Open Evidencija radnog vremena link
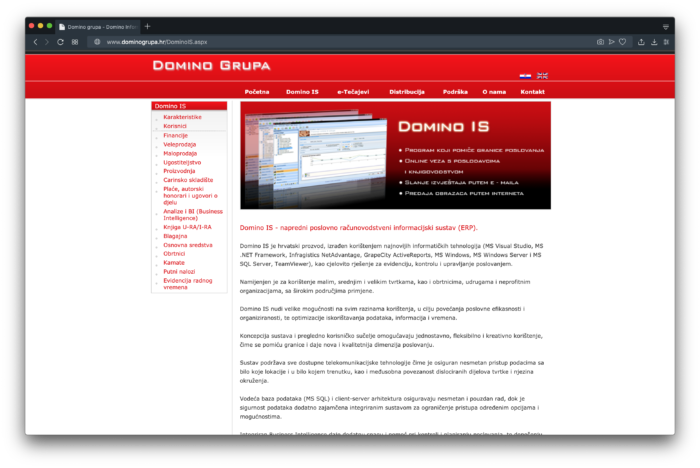 tap(188, 284)
